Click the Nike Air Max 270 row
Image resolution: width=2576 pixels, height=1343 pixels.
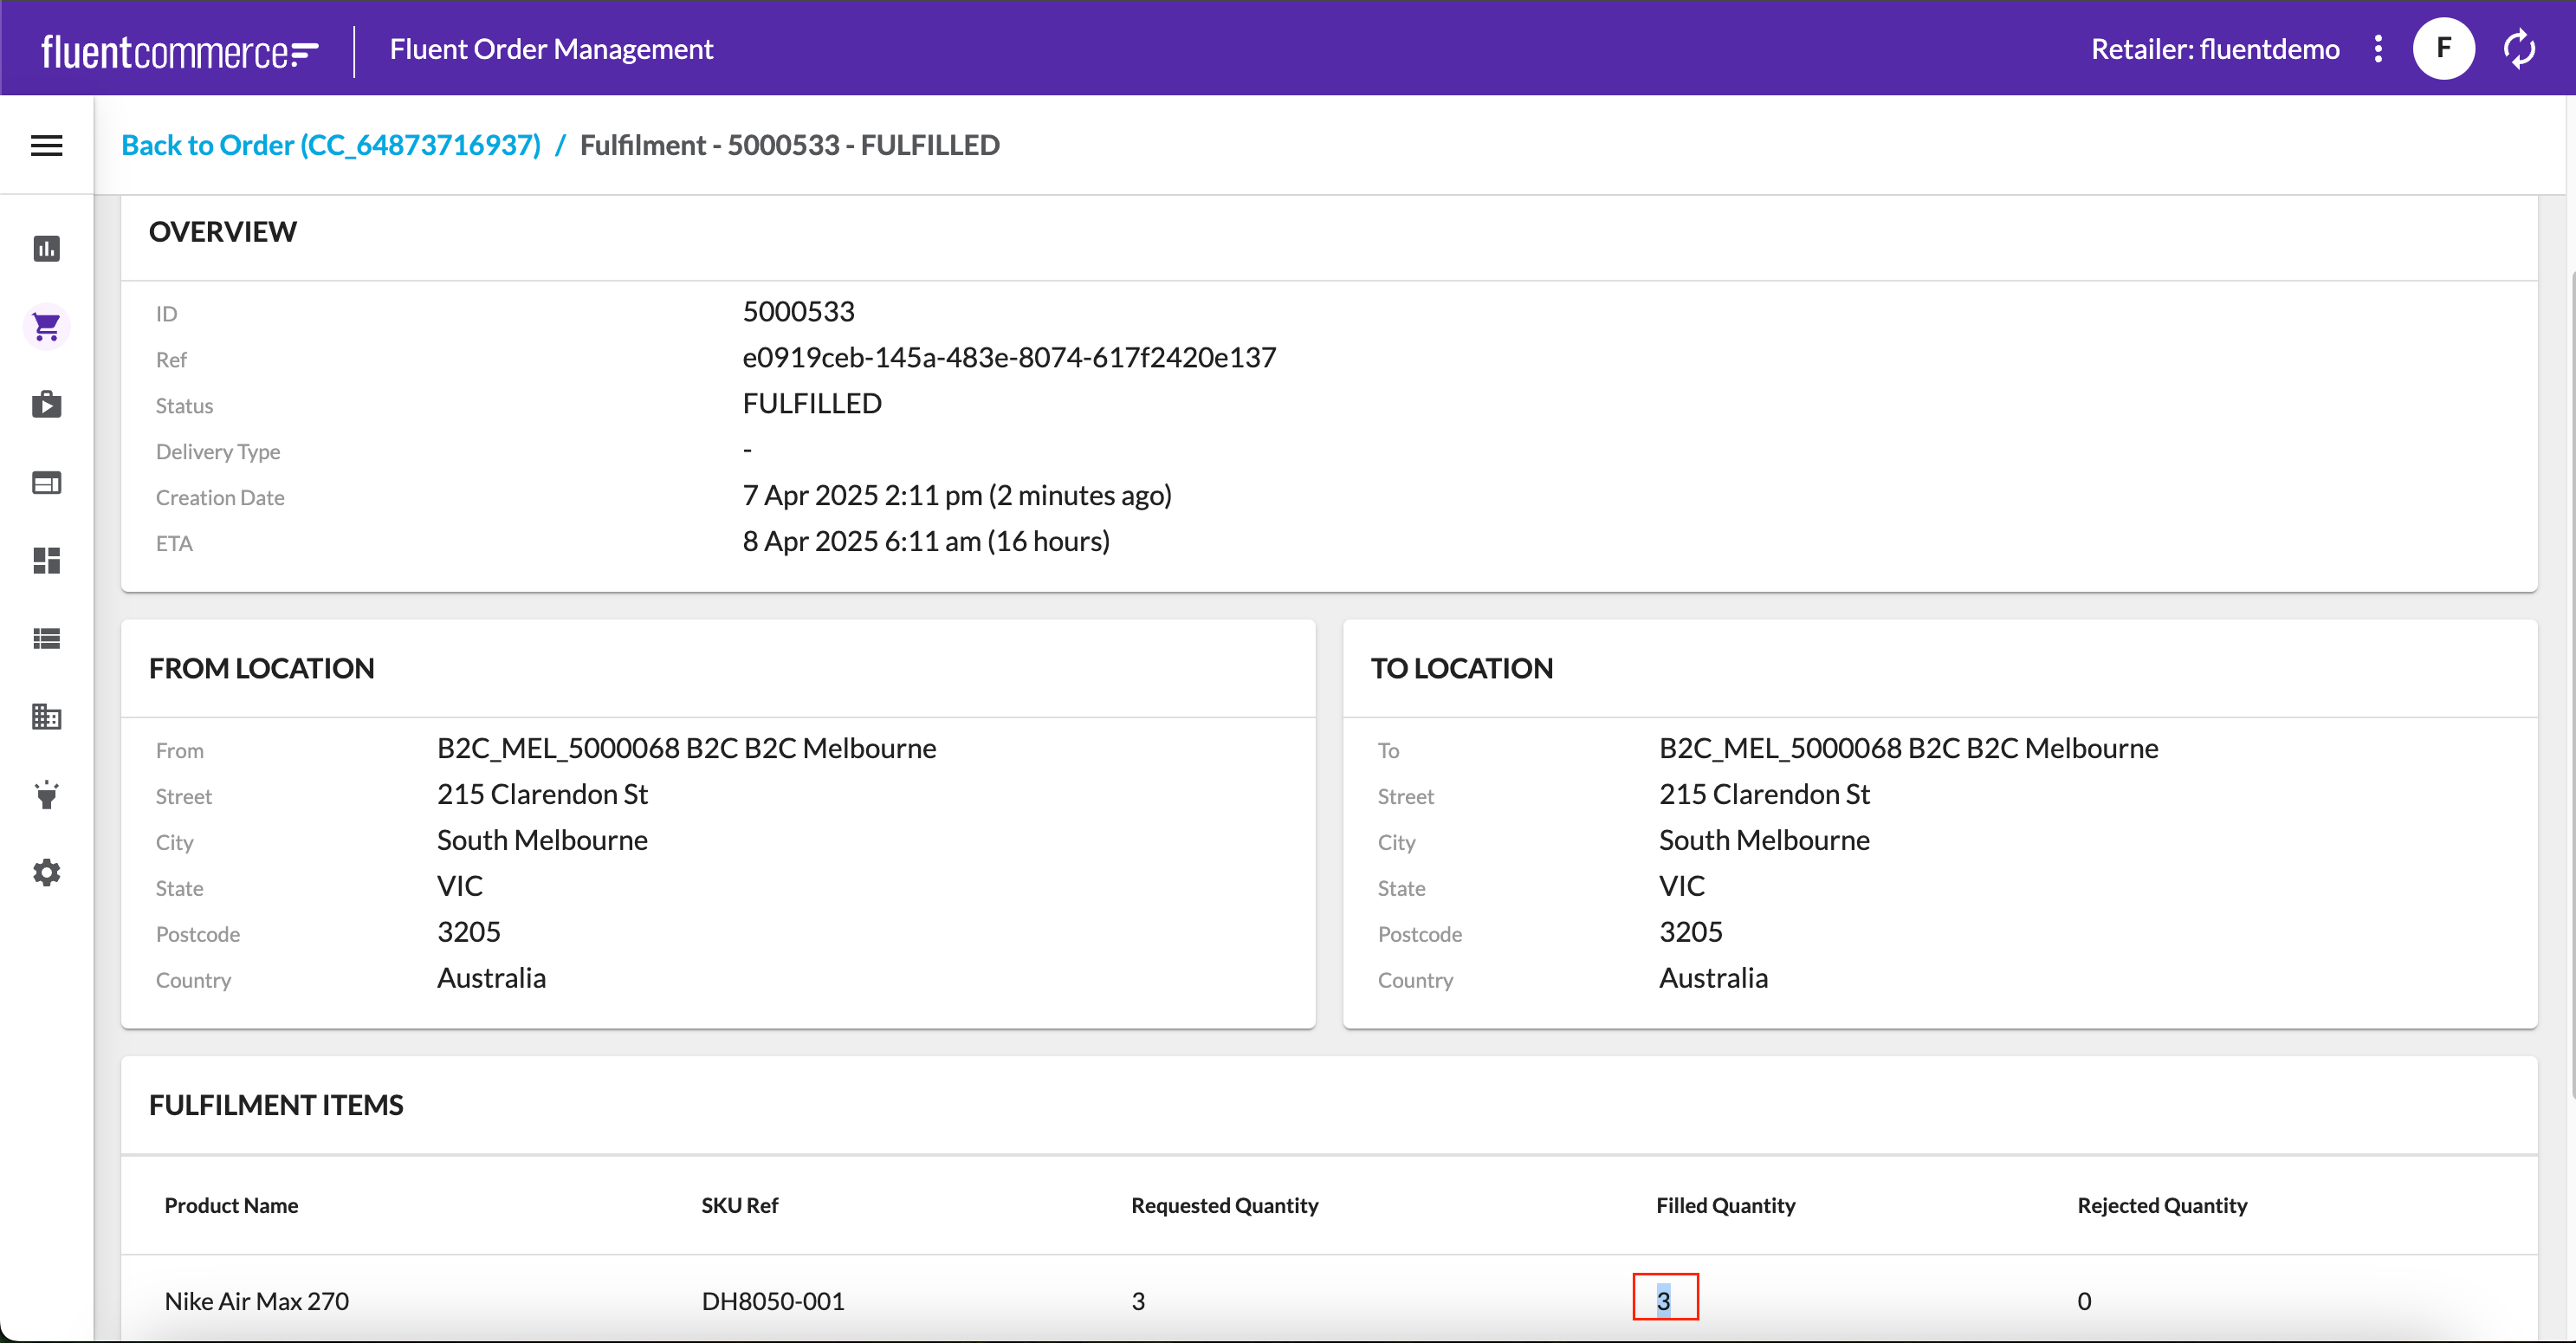tap(257, 1301)
